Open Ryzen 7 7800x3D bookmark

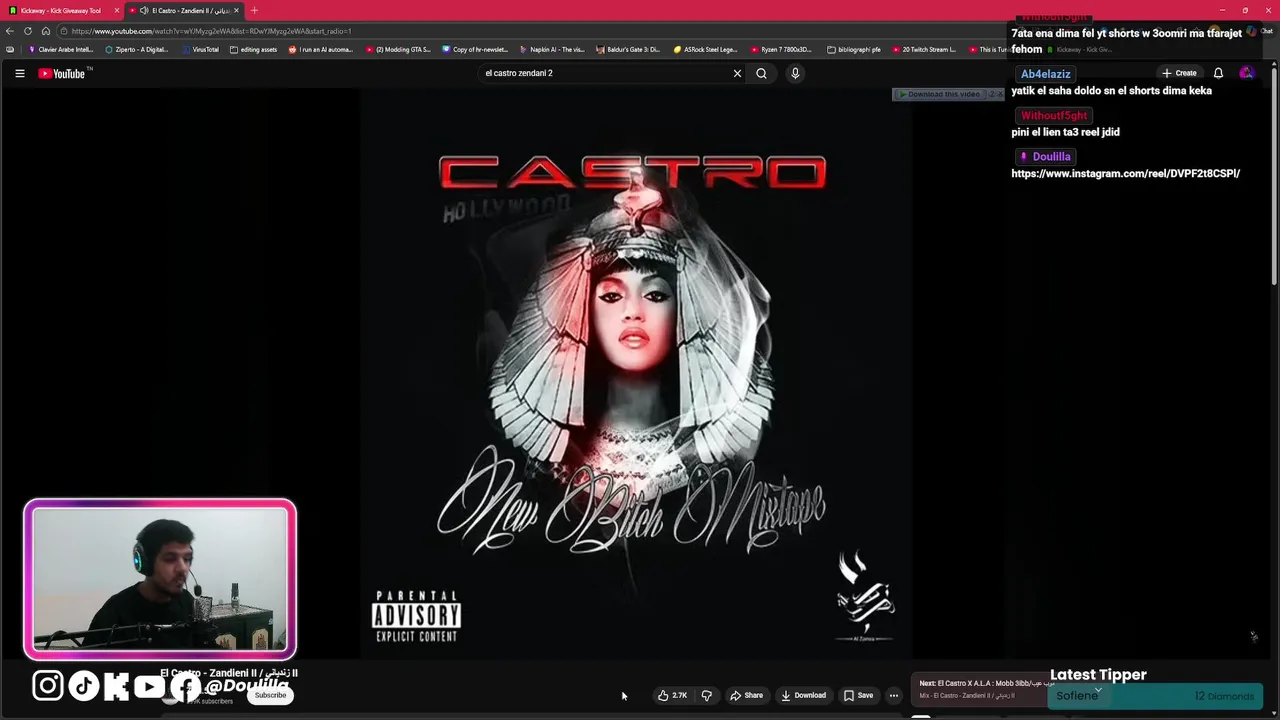(783, 49)
